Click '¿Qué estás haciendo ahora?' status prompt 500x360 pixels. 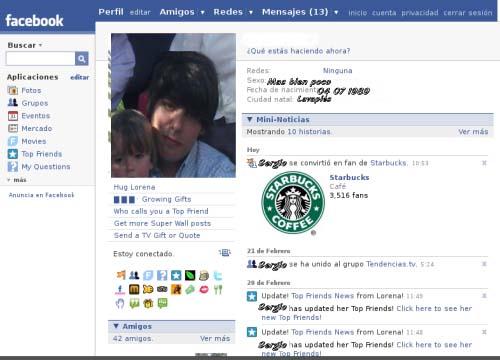pyautogui.click(x=298, y=51)
